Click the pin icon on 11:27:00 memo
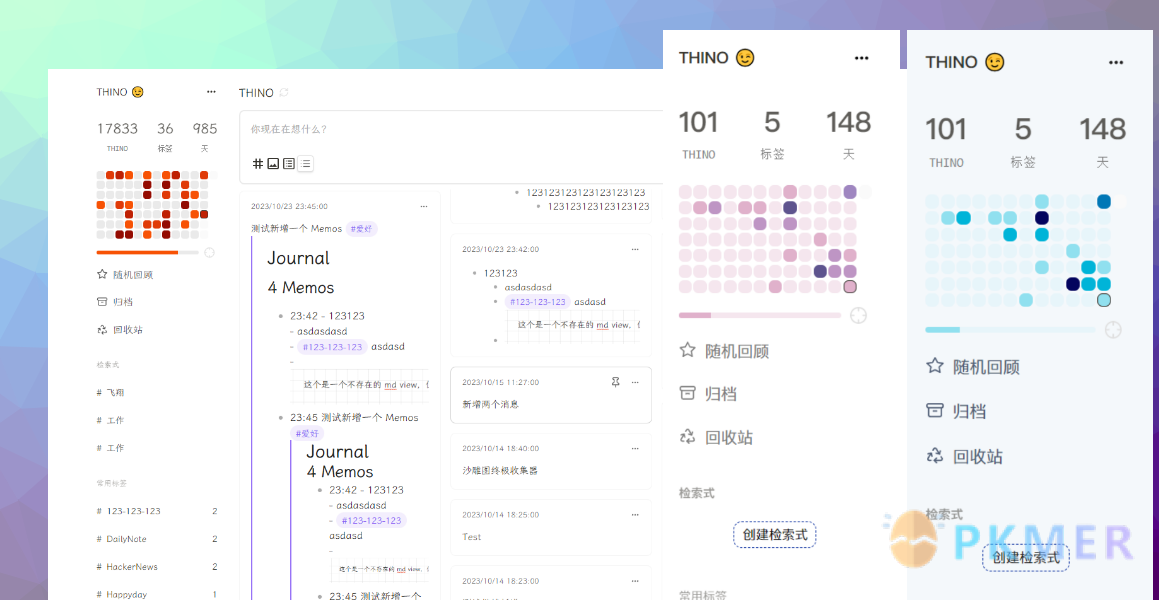 click(616, 382)
